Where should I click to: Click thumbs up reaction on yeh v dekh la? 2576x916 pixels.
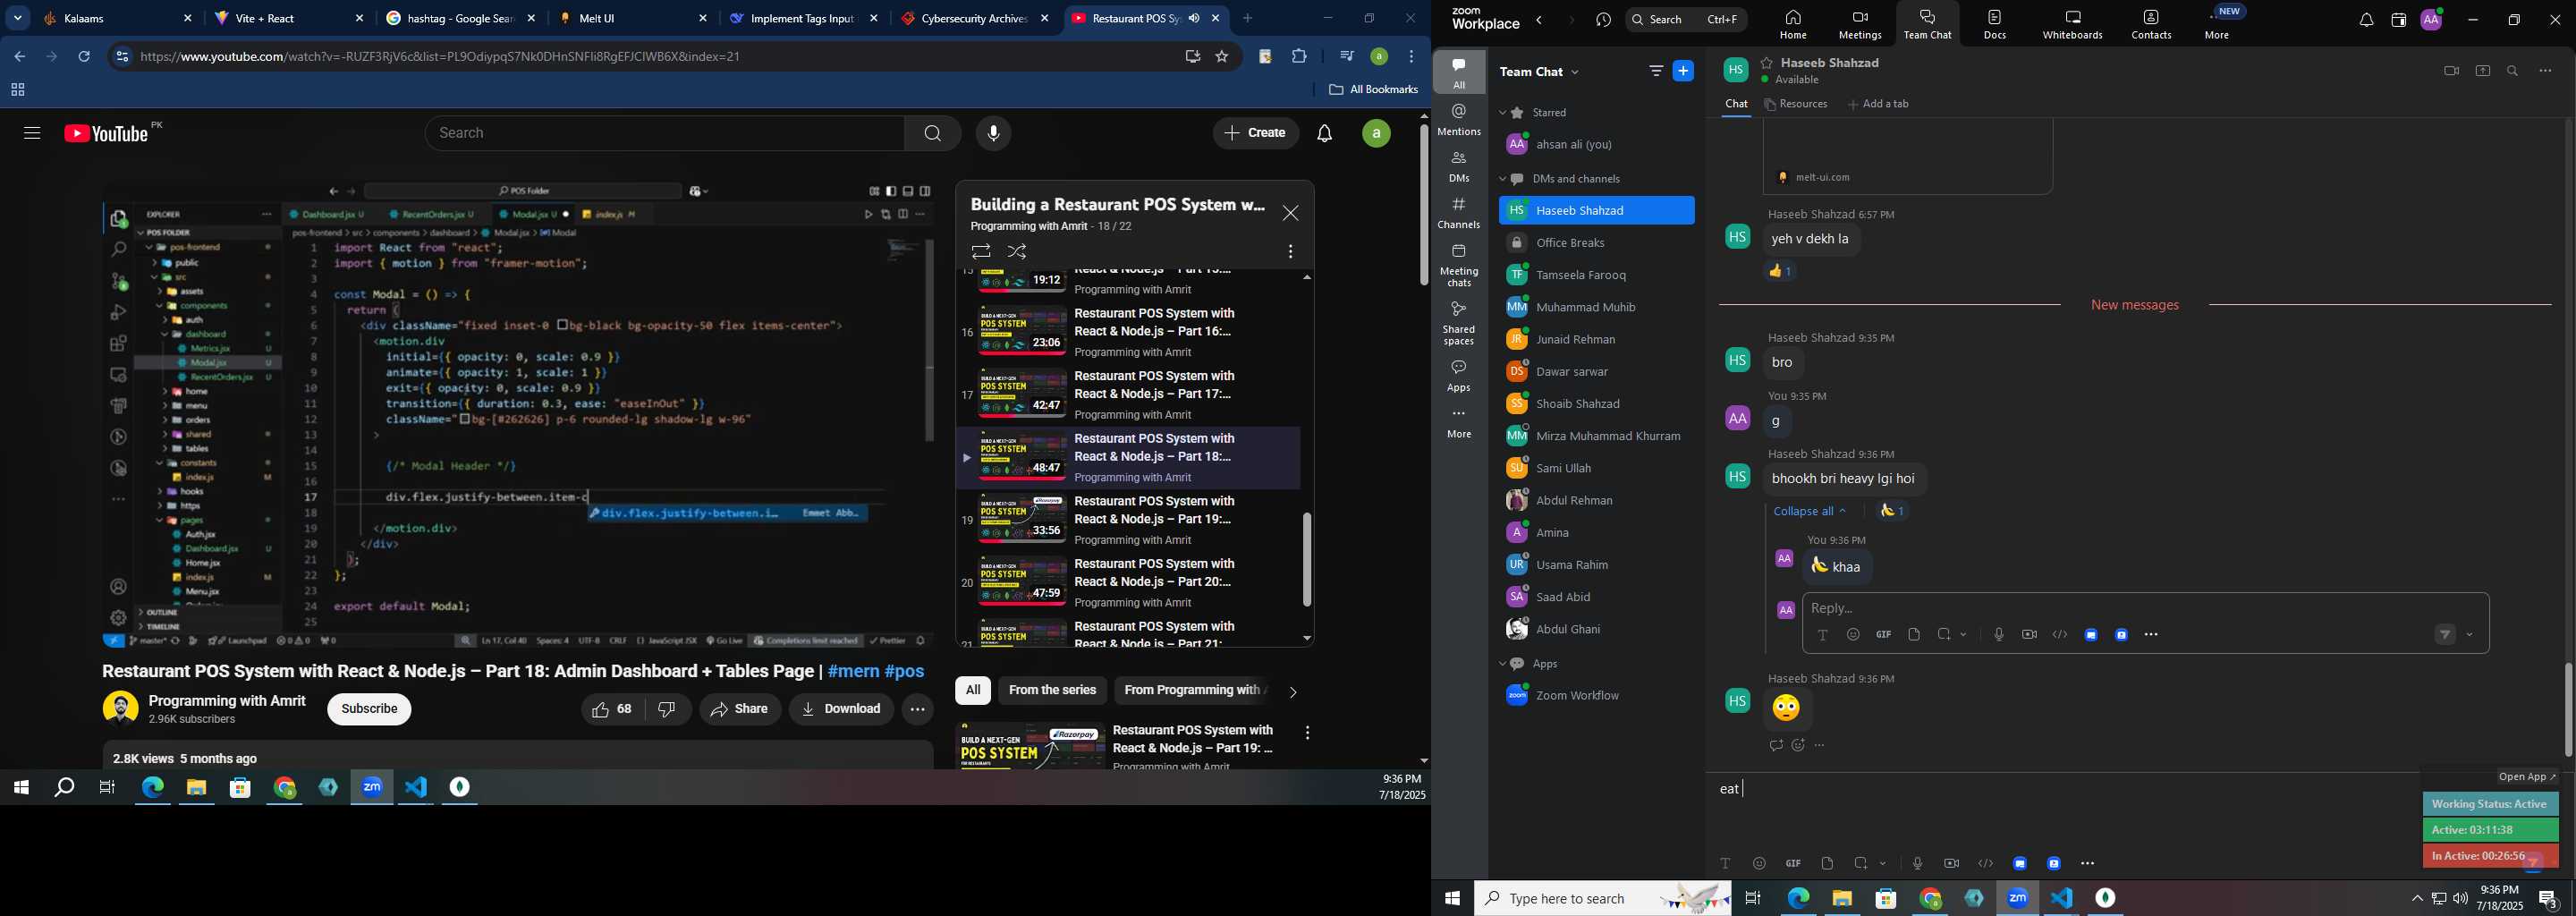(x=1782, y=271)
